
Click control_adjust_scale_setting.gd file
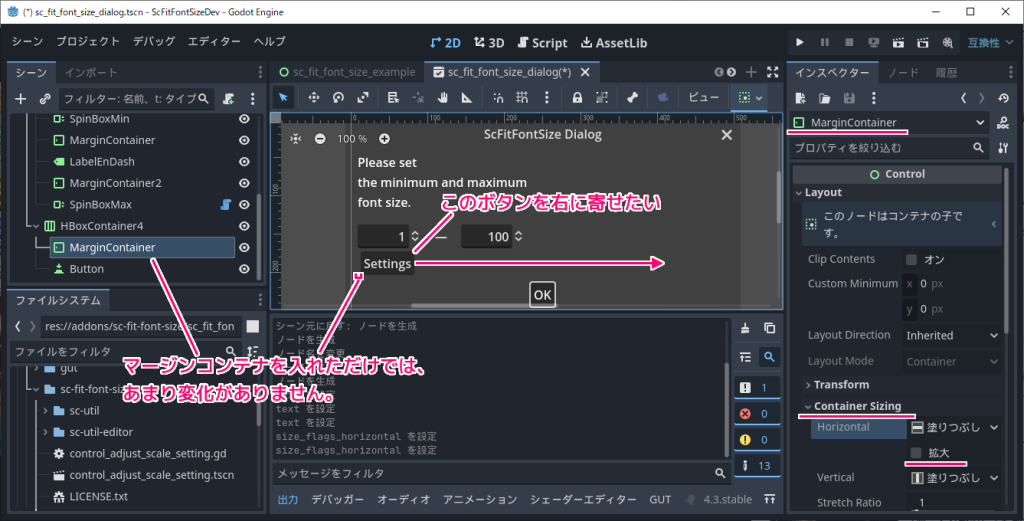(x=148, y=454)
